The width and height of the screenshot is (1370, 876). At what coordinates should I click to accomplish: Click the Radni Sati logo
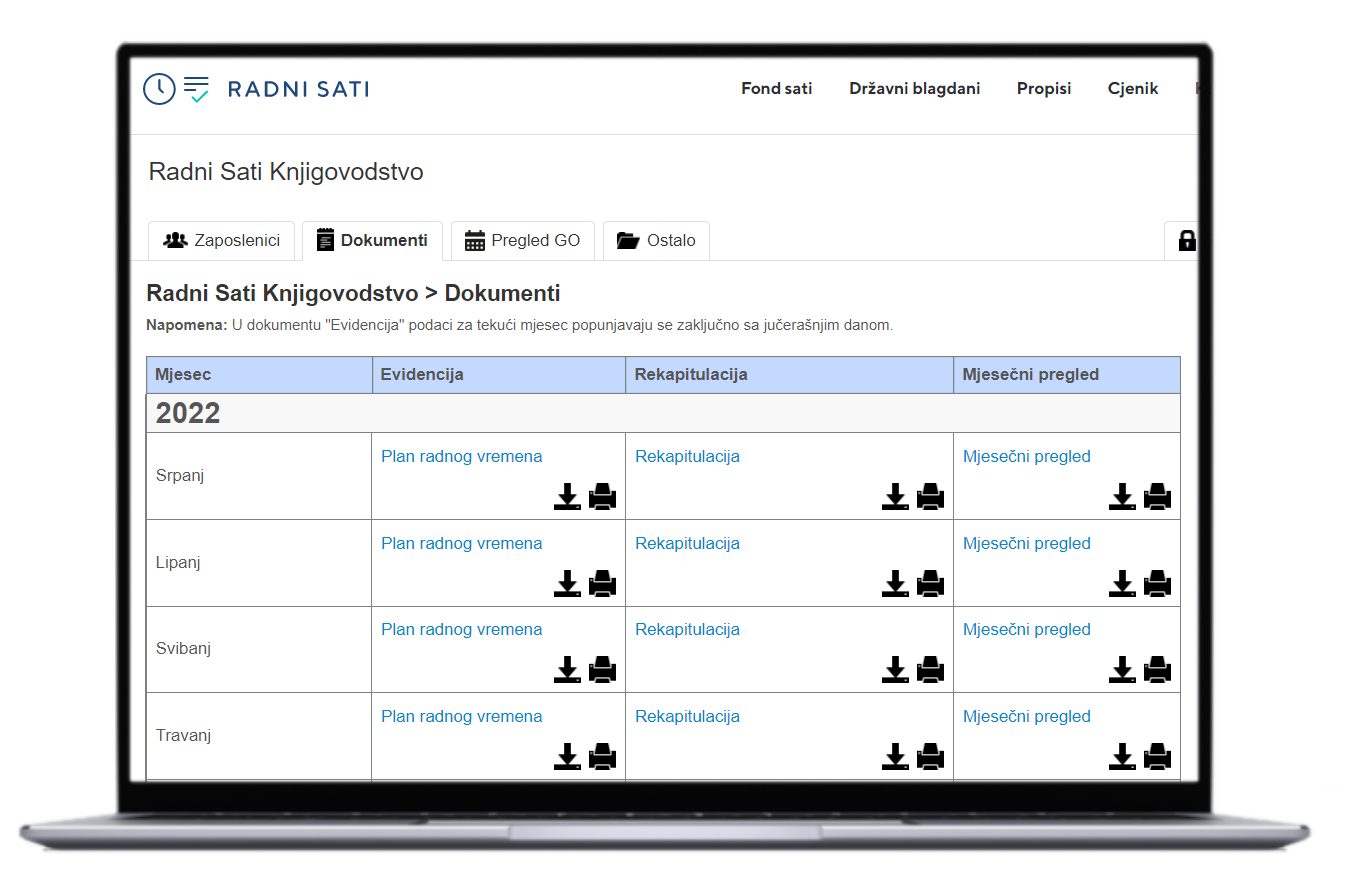(256, 89)
